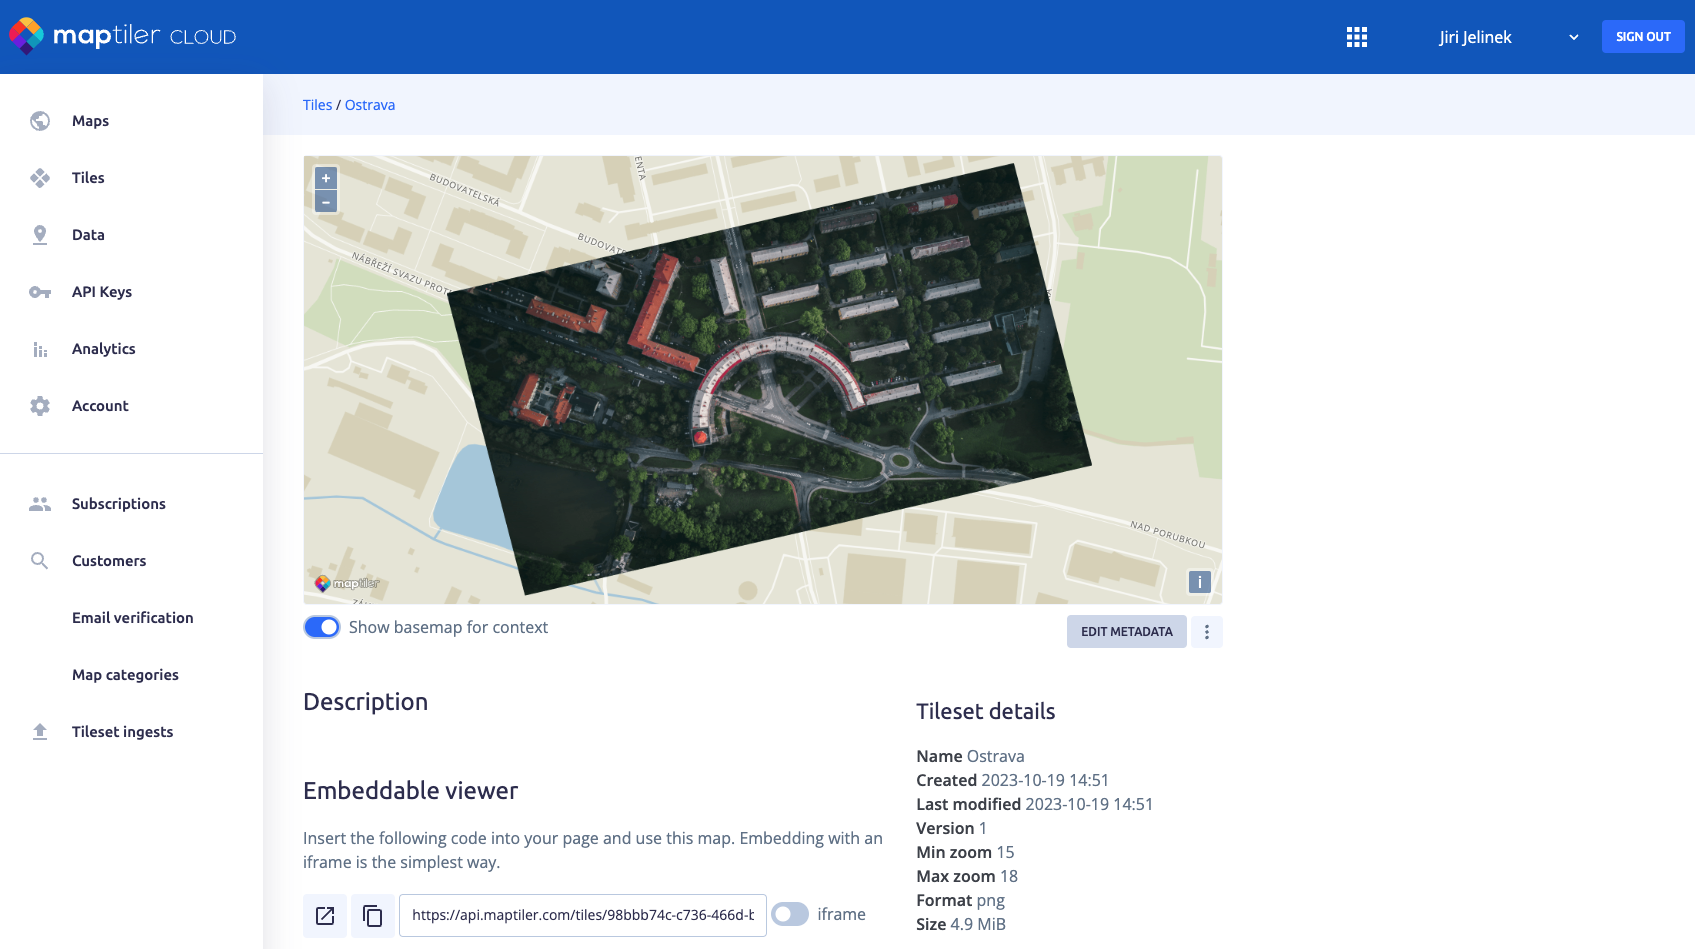This screenshot has width=1695, height=949.
Task: Open Tileset ingests page
Action: tap(122, 732)
